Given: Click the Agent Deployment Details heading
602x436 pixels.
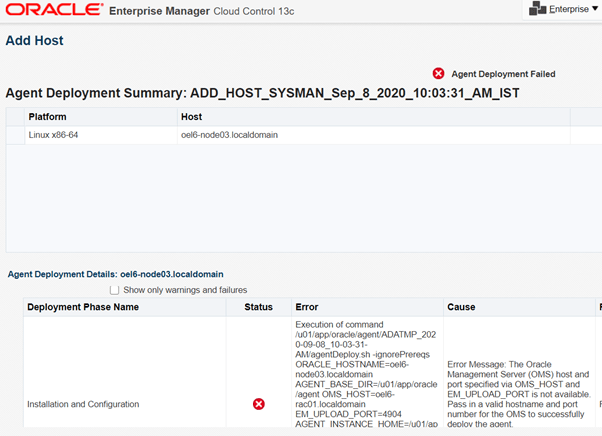Looking at the screenshot, I should 115,273.
